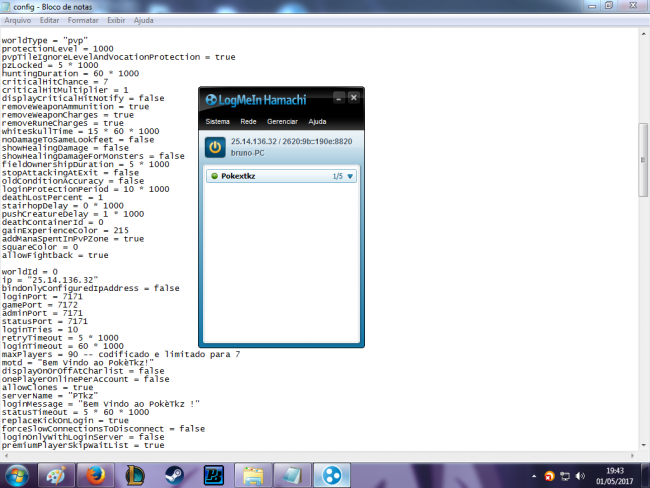650x488 pixels.
Task: Open Notepad's Formatar menu
Action: (x=83, y=20)
